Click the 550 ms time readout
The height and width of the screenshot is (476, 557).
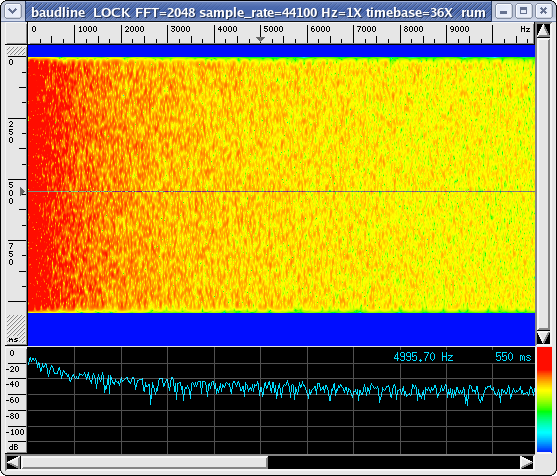click(x=513, y=357)
